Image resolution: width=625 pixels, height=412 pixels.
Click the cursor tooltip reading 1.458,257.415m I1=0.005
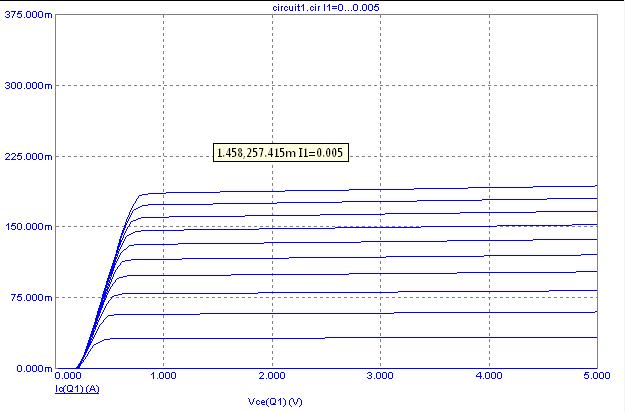pos(281,153)
